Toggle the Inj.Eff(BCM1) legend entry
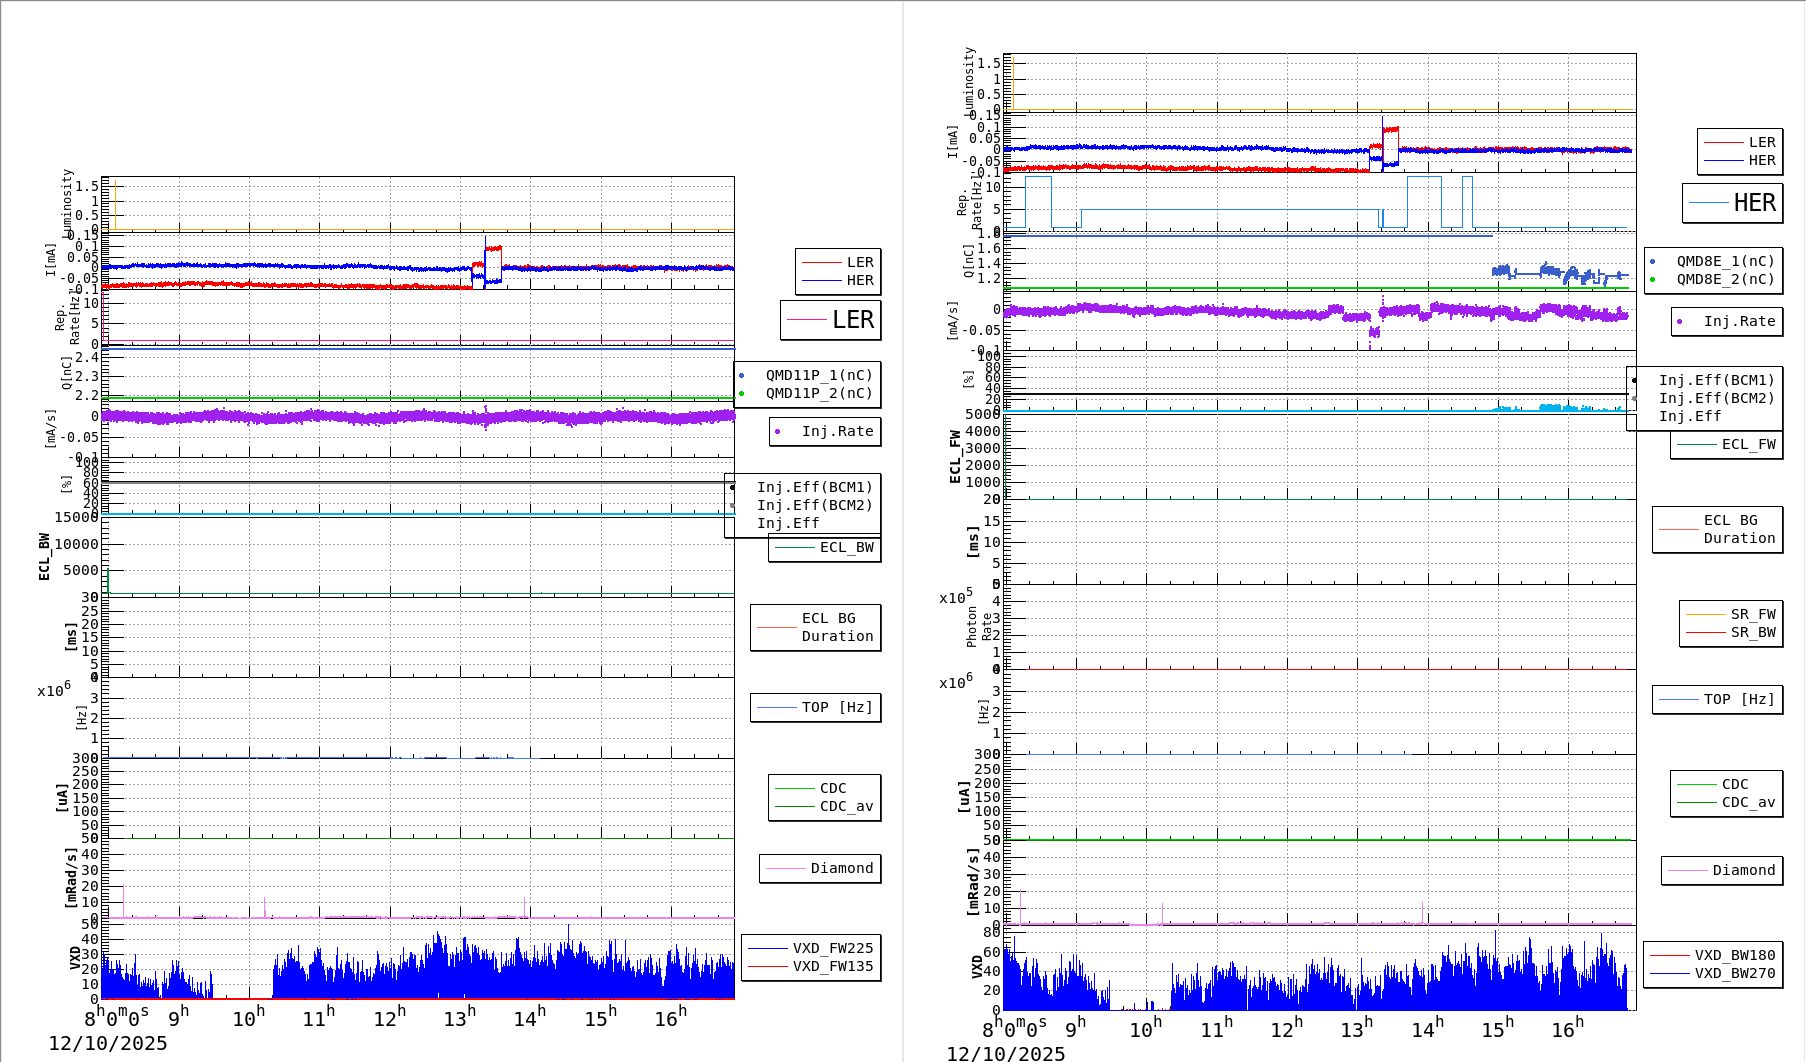Screen dimensions: 1806x1062 click(815, 488)
